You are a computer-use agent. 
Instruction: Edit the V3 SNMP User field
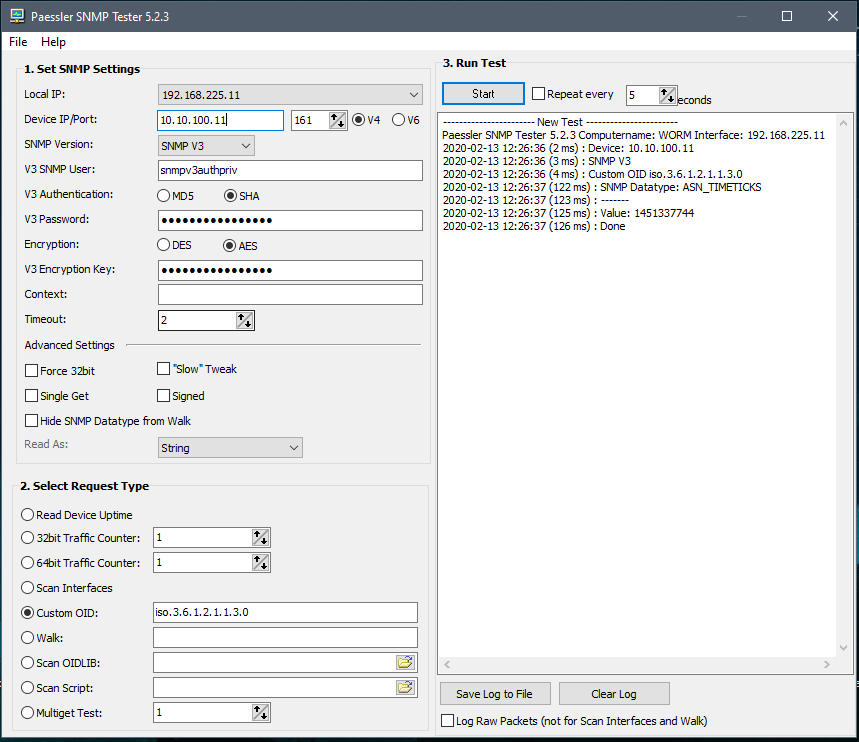pos(290,170)
